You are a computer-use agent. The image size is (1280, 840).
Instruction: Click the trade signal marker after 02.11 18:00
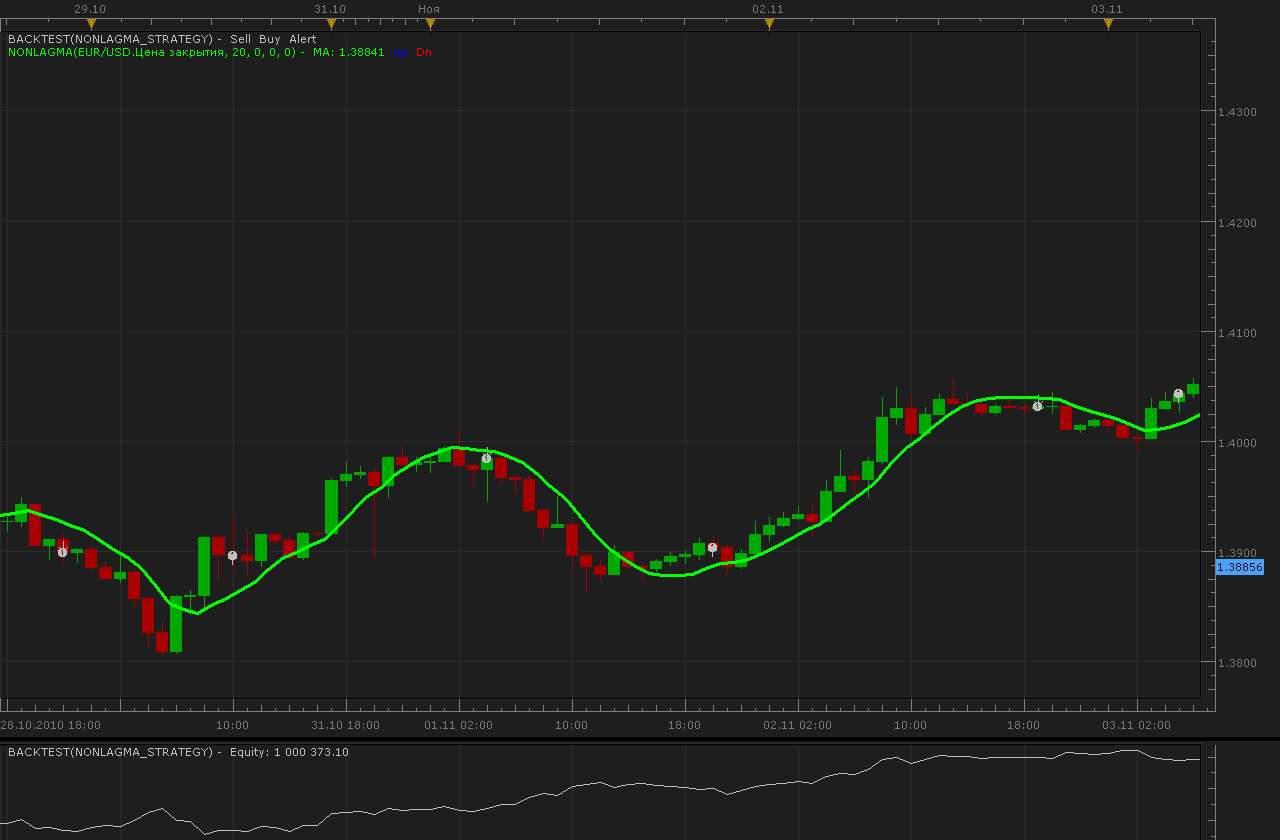(1037, 406)
